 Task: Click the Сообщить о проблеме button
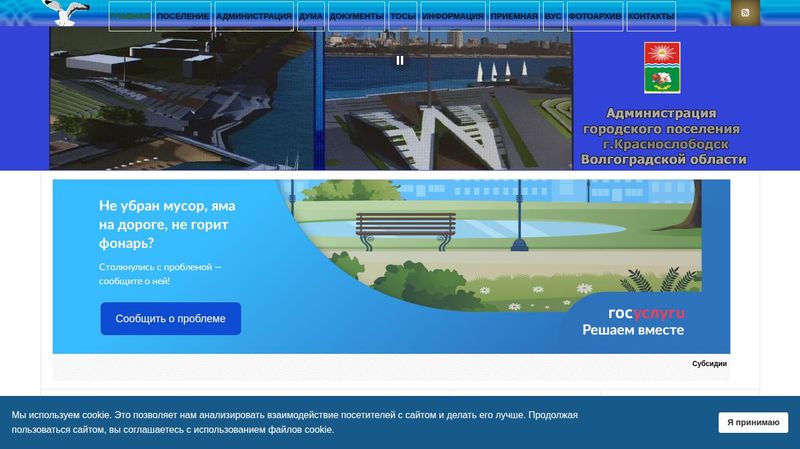point(170,318)
